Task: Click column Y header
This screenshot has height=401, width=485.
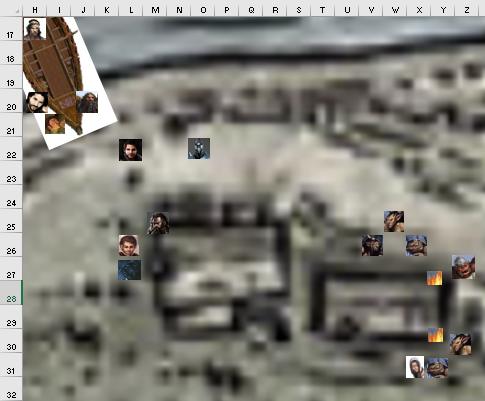Action: tap(443, 10)
